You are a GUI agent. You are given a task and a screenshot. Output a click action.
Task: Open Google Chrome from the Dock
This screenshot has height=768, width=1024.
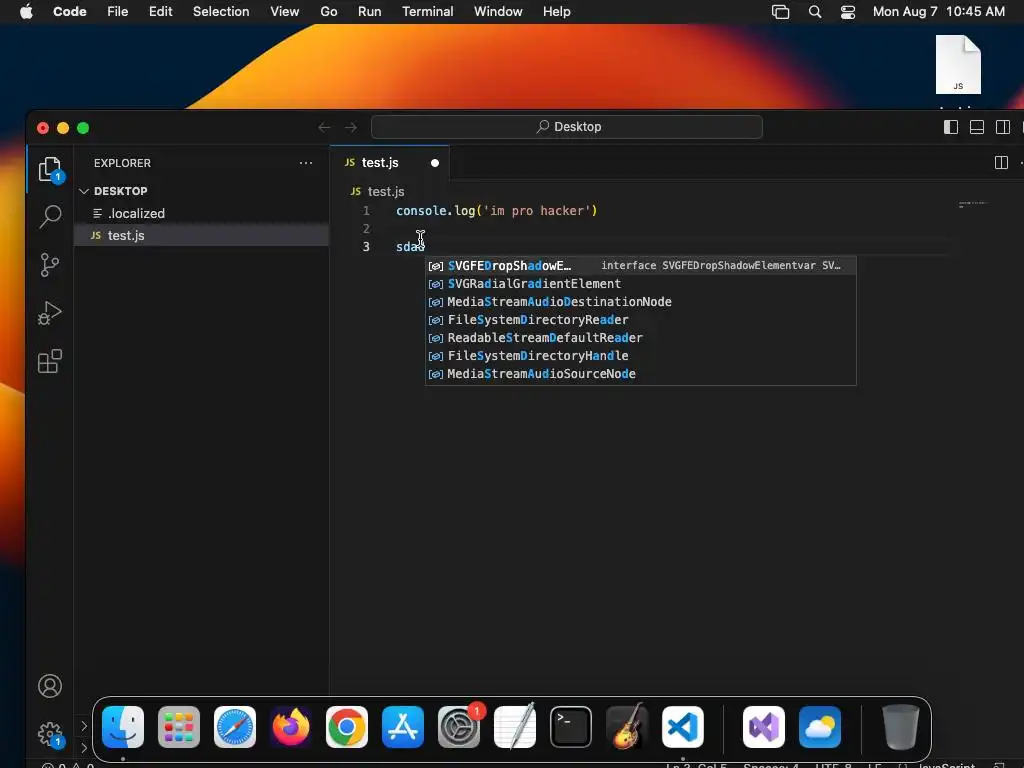347,727
